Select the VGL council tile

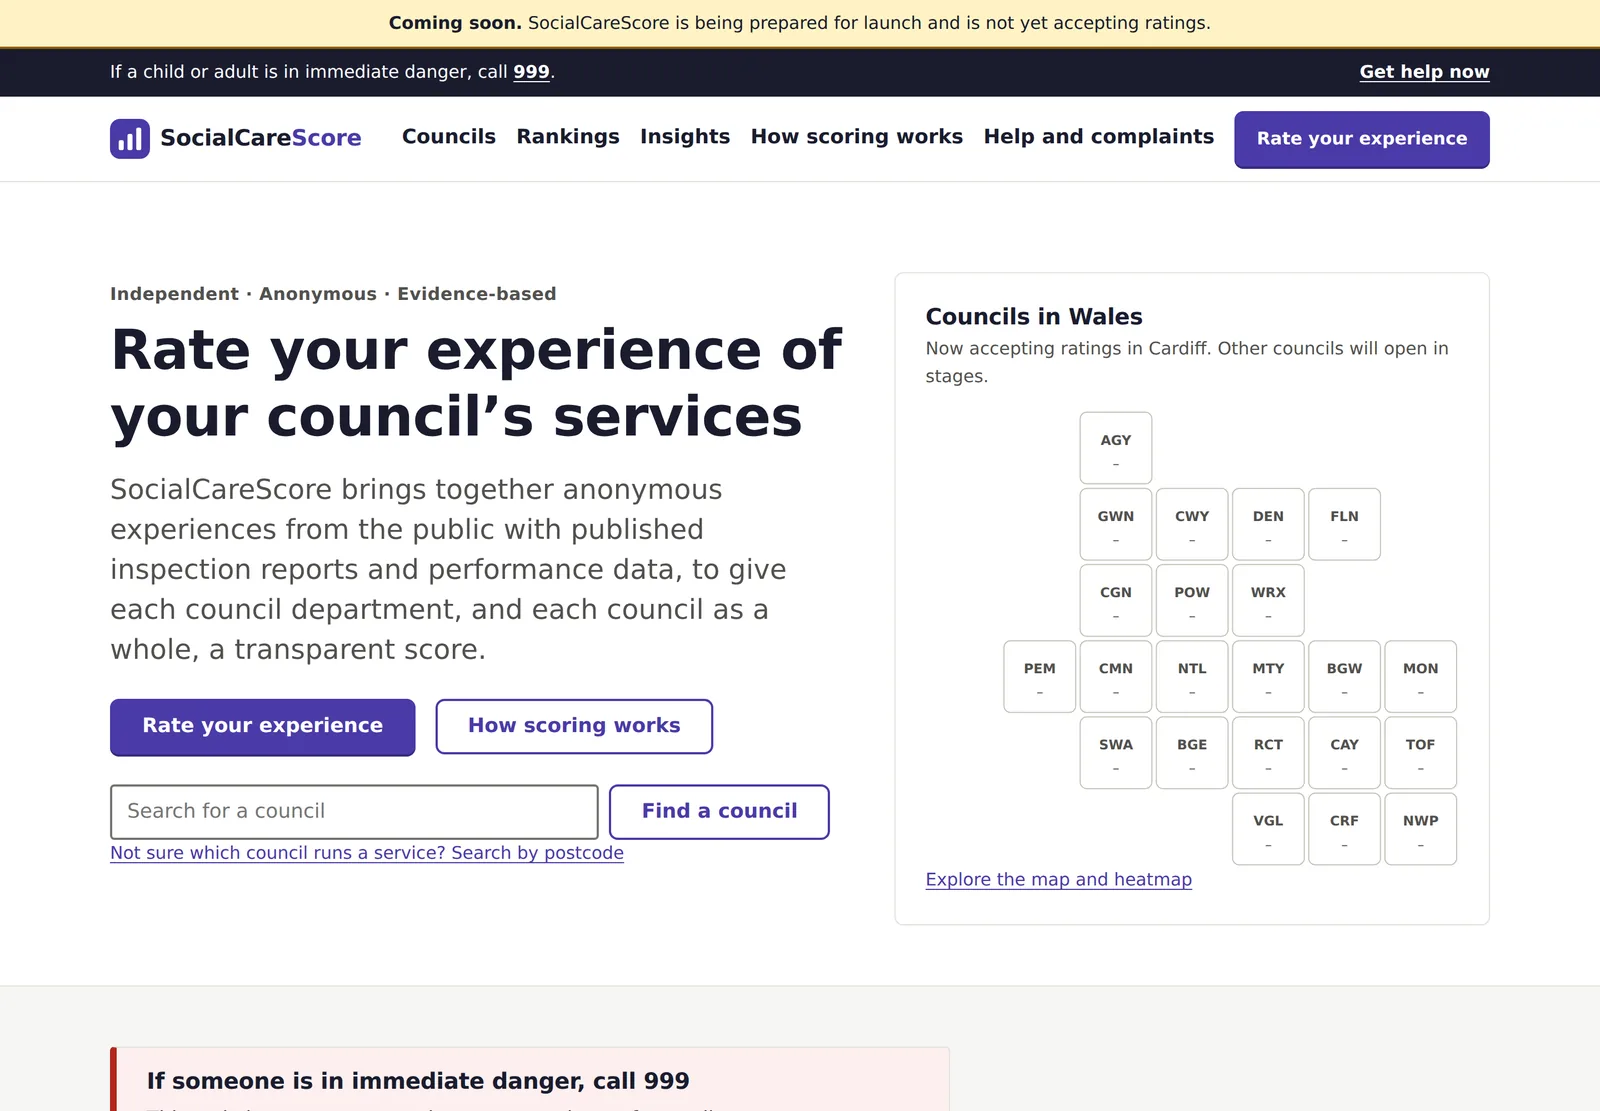1268,829
